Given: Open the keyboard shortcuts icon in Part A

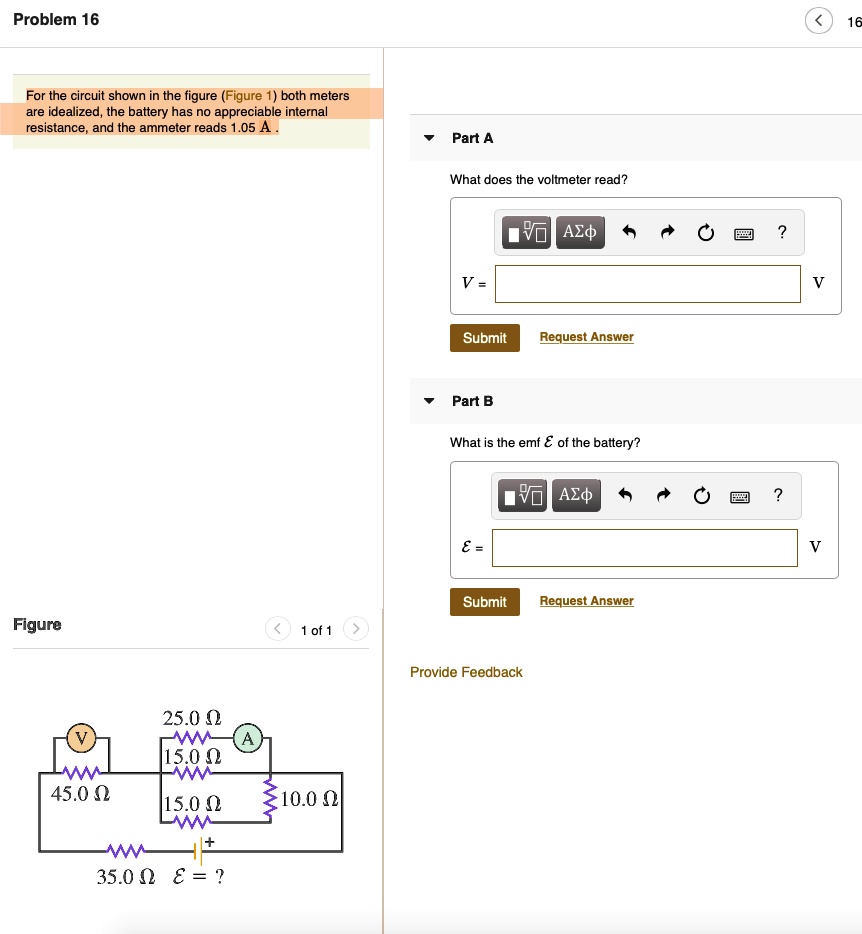Looking at the screenshot, I should [741, 232].
